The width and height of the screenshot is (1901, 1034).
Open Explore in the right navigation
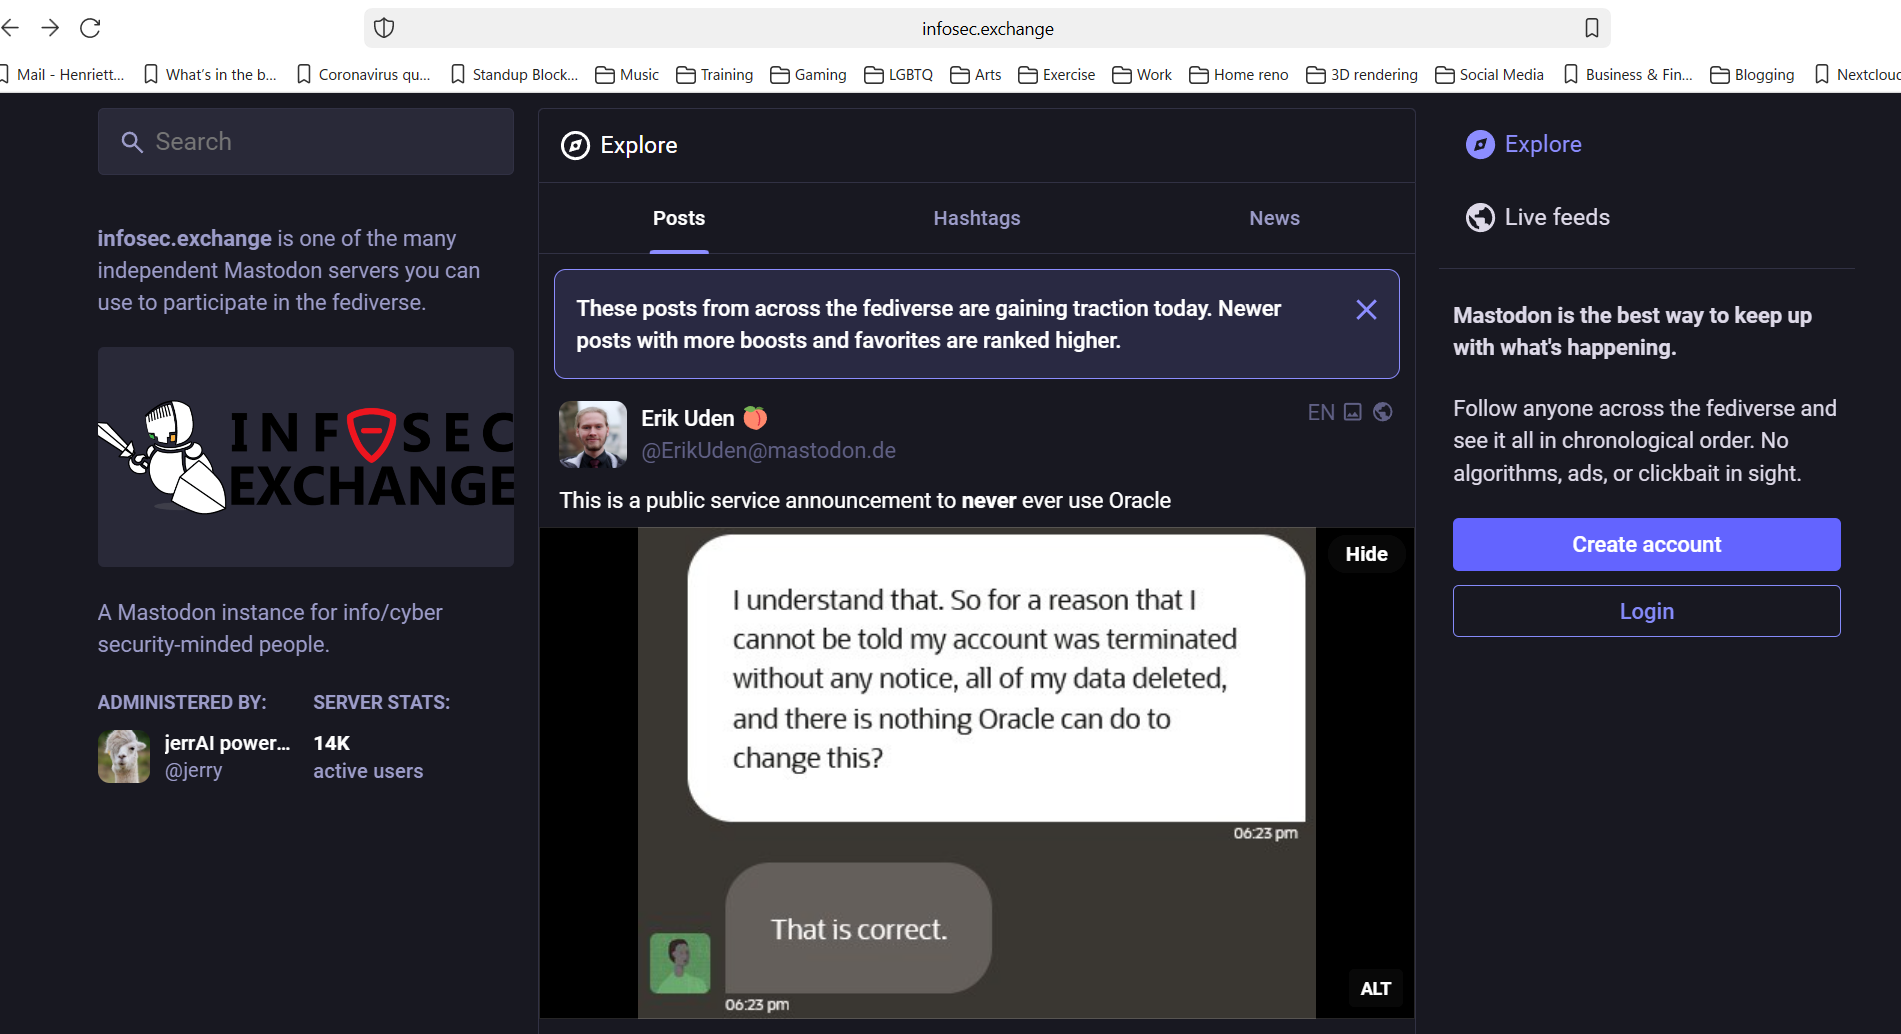[1524, 144]
